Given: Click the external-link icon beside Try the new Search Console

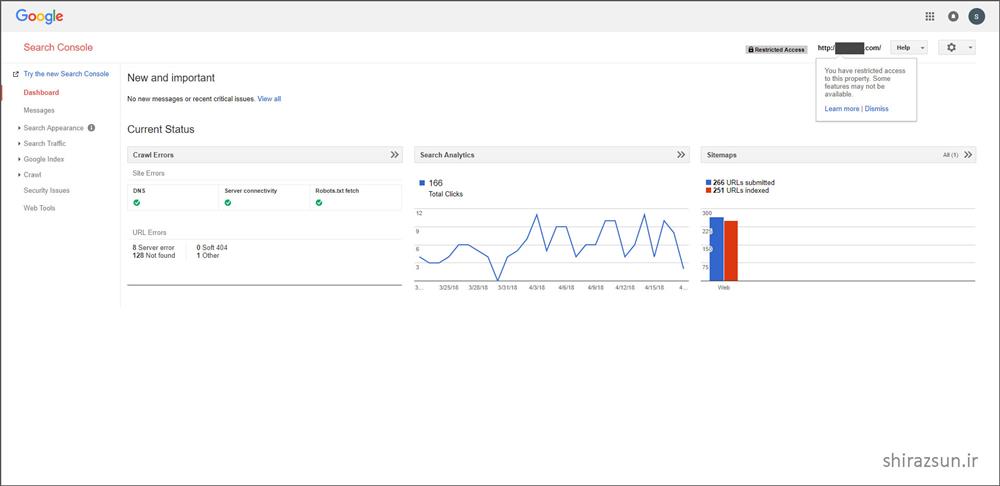Looking at the screenshot, I should (x=16, y=74).
